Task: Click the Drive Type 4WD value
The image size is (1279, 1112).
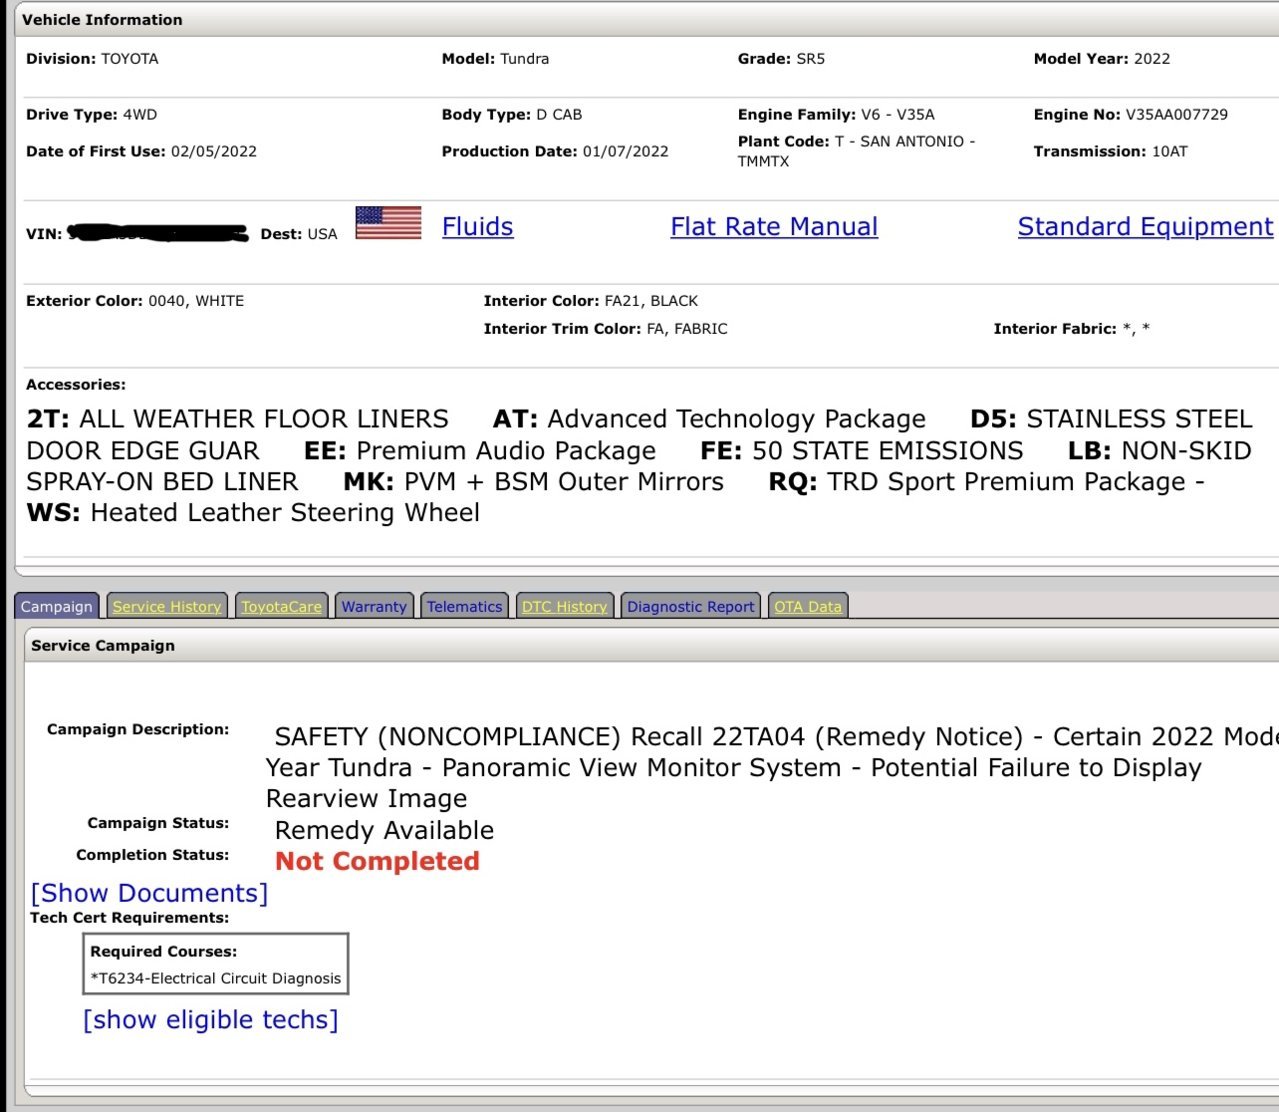Action: [140, 114]
